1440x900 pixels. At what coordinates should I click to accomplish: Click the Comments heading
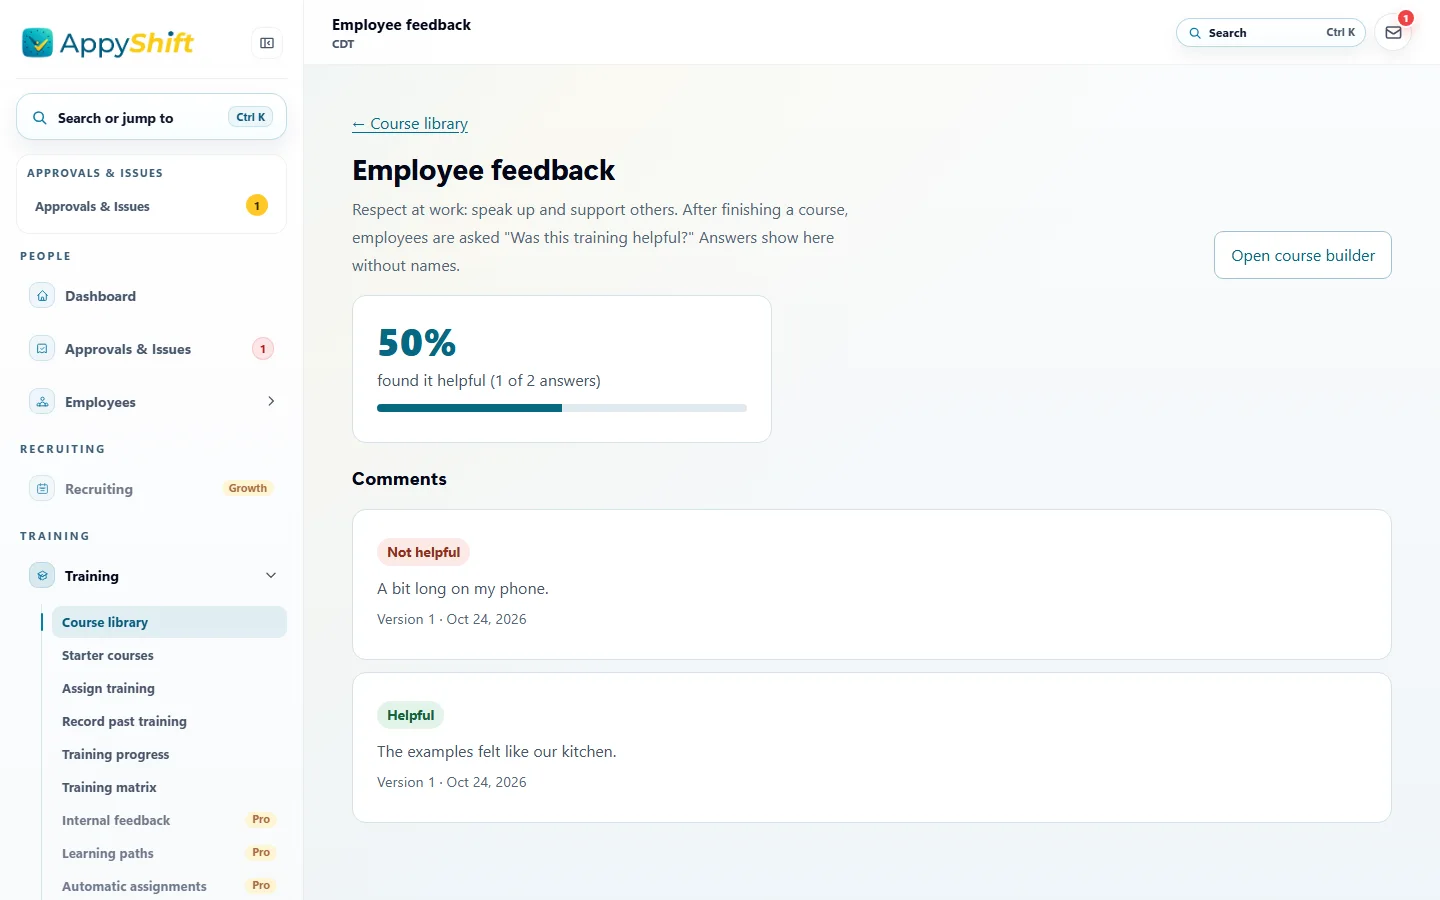[399, 479]
